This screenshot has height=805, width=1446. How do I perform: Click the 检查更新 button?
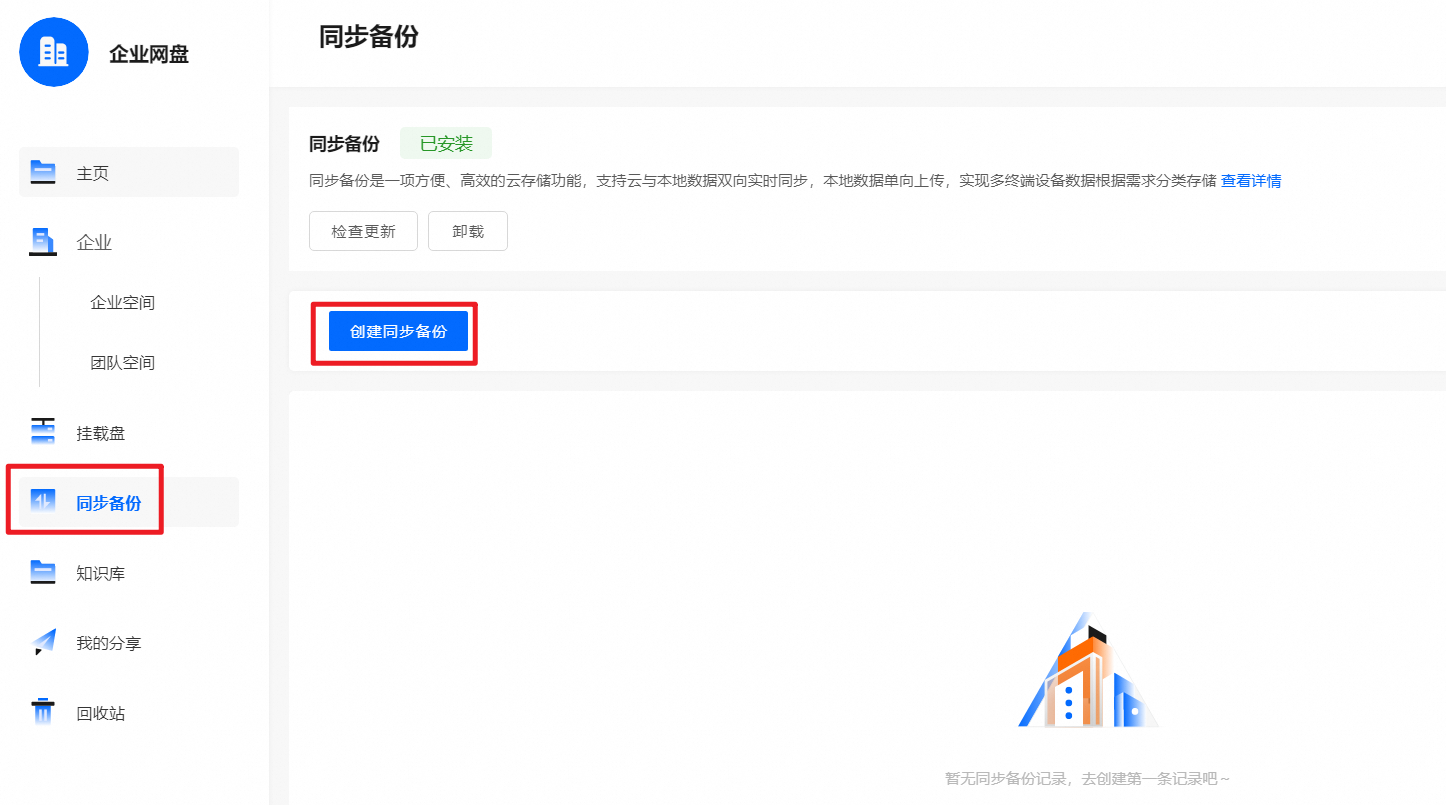click(x=363, y=231)
